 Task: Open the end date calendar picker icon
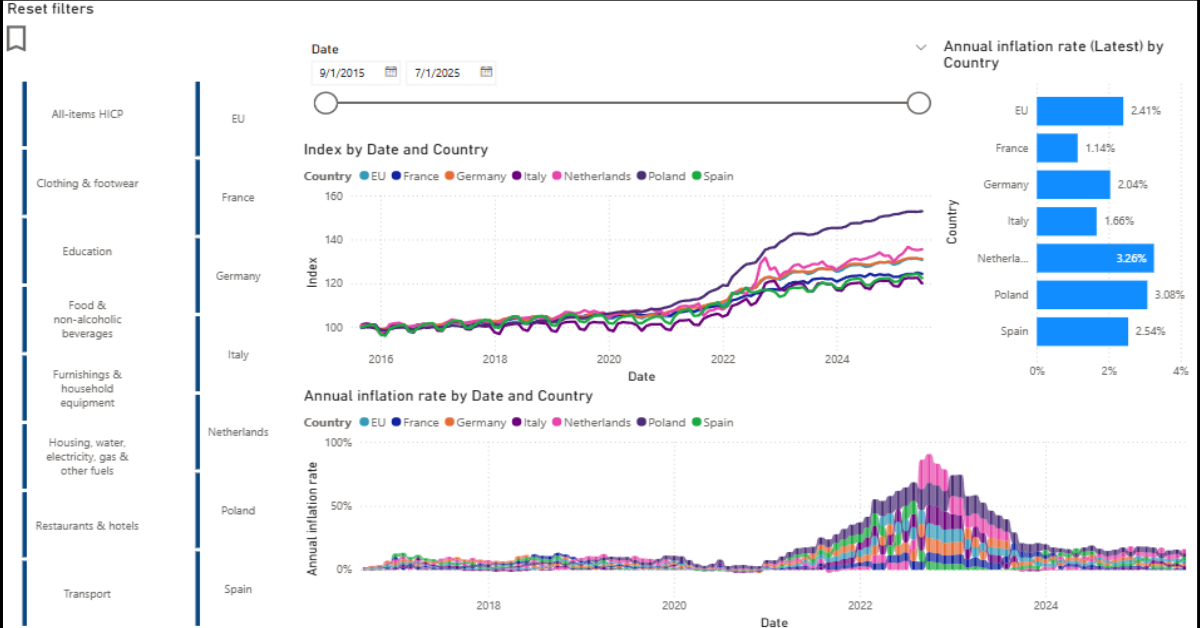486,72
